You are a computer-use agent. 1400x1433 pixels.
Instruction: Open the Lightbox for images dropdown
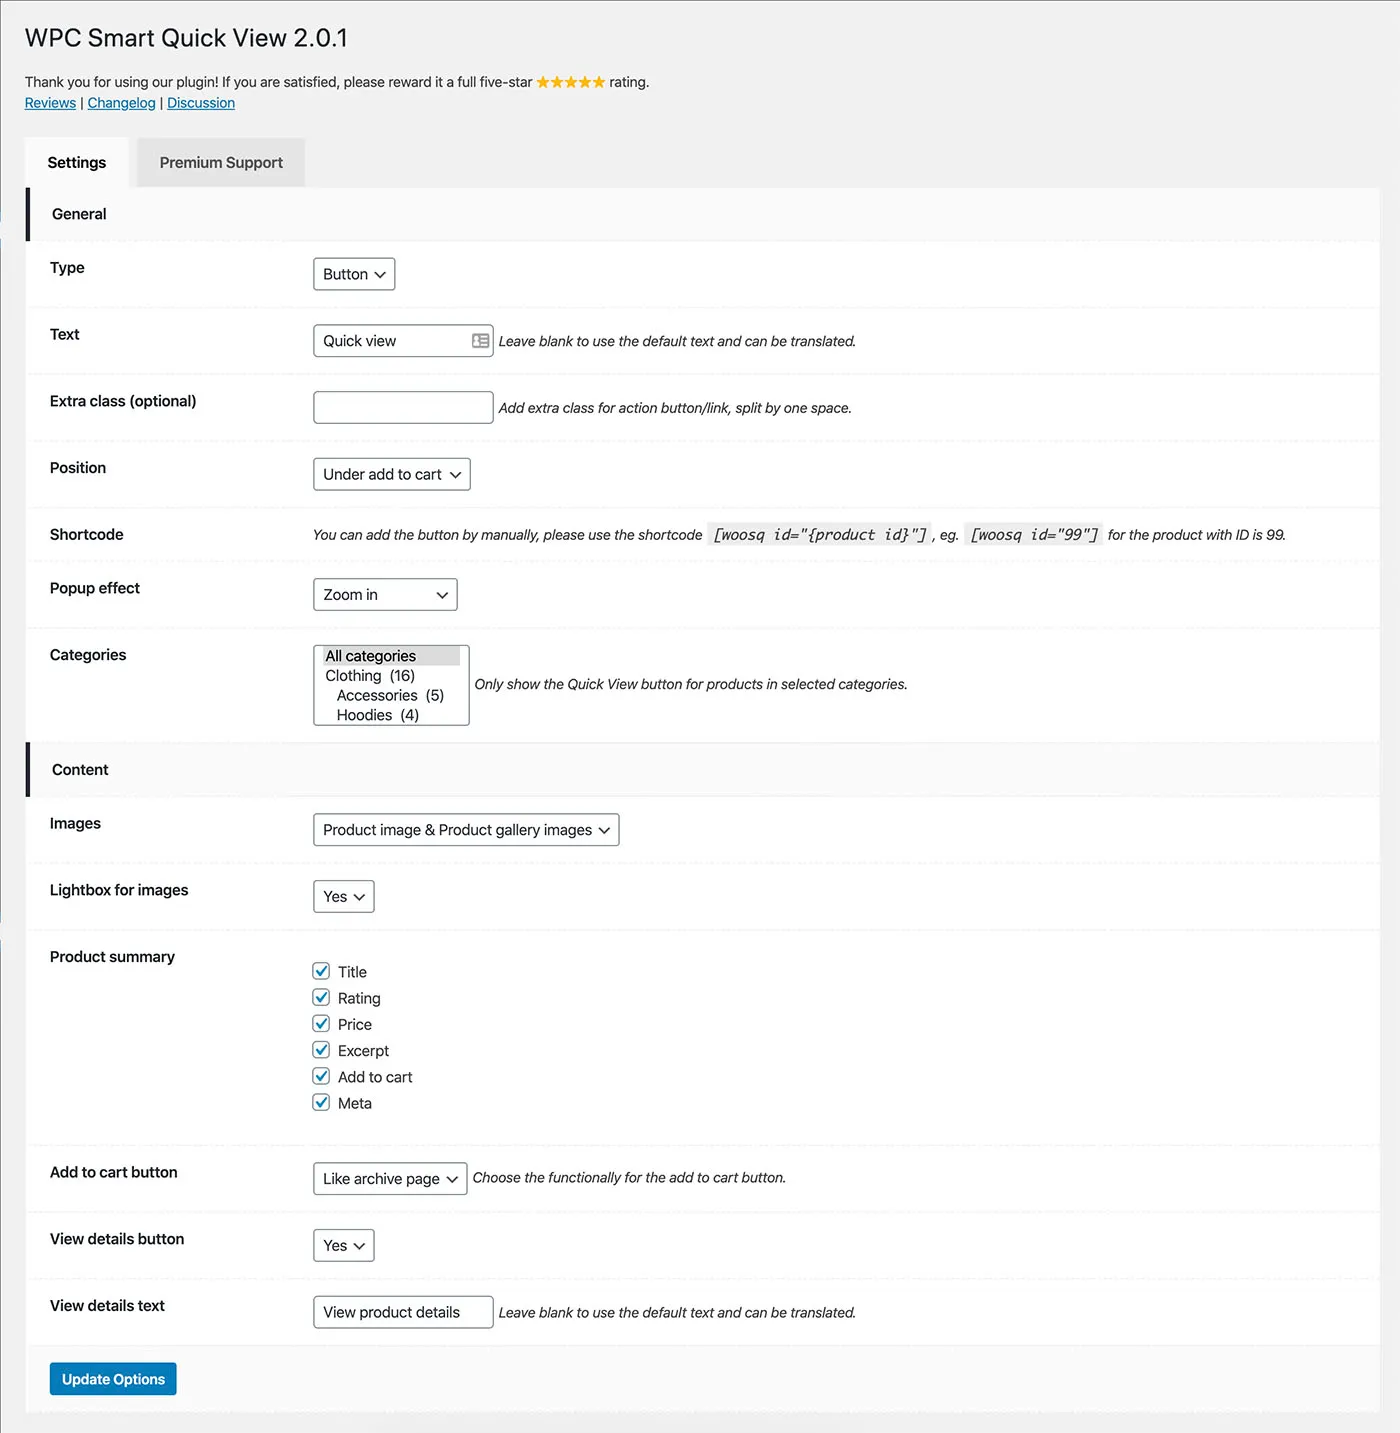(x=344, y=897)
